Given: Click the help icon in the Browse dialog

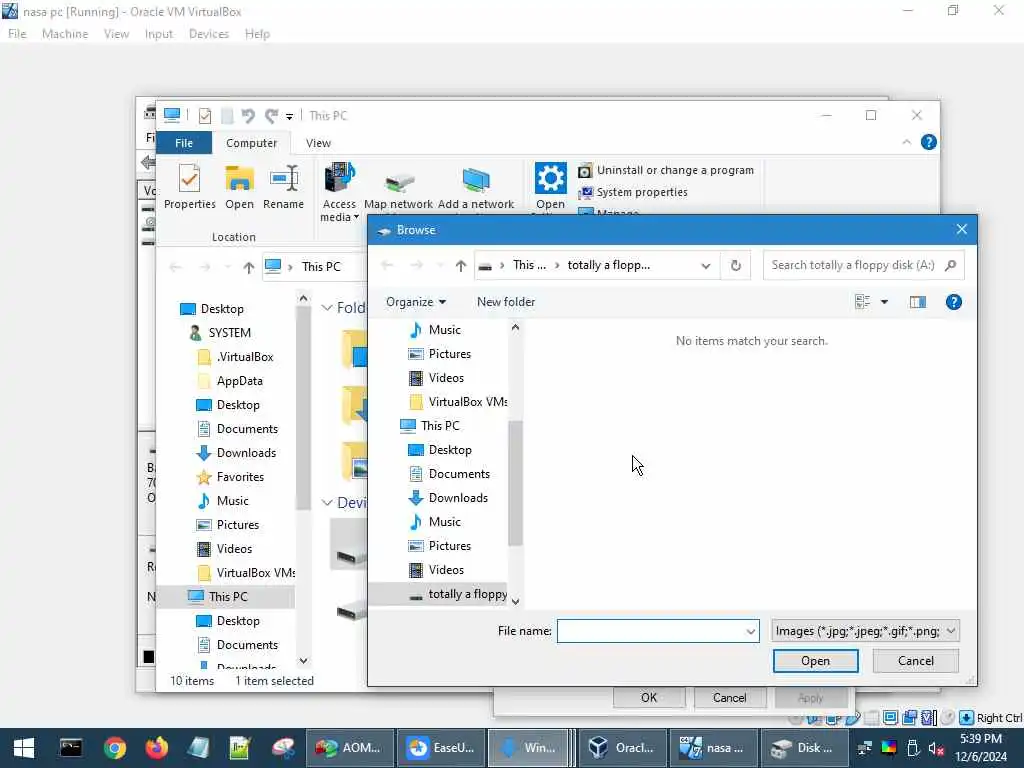Looking at the screenshot, I should [953, 302].
